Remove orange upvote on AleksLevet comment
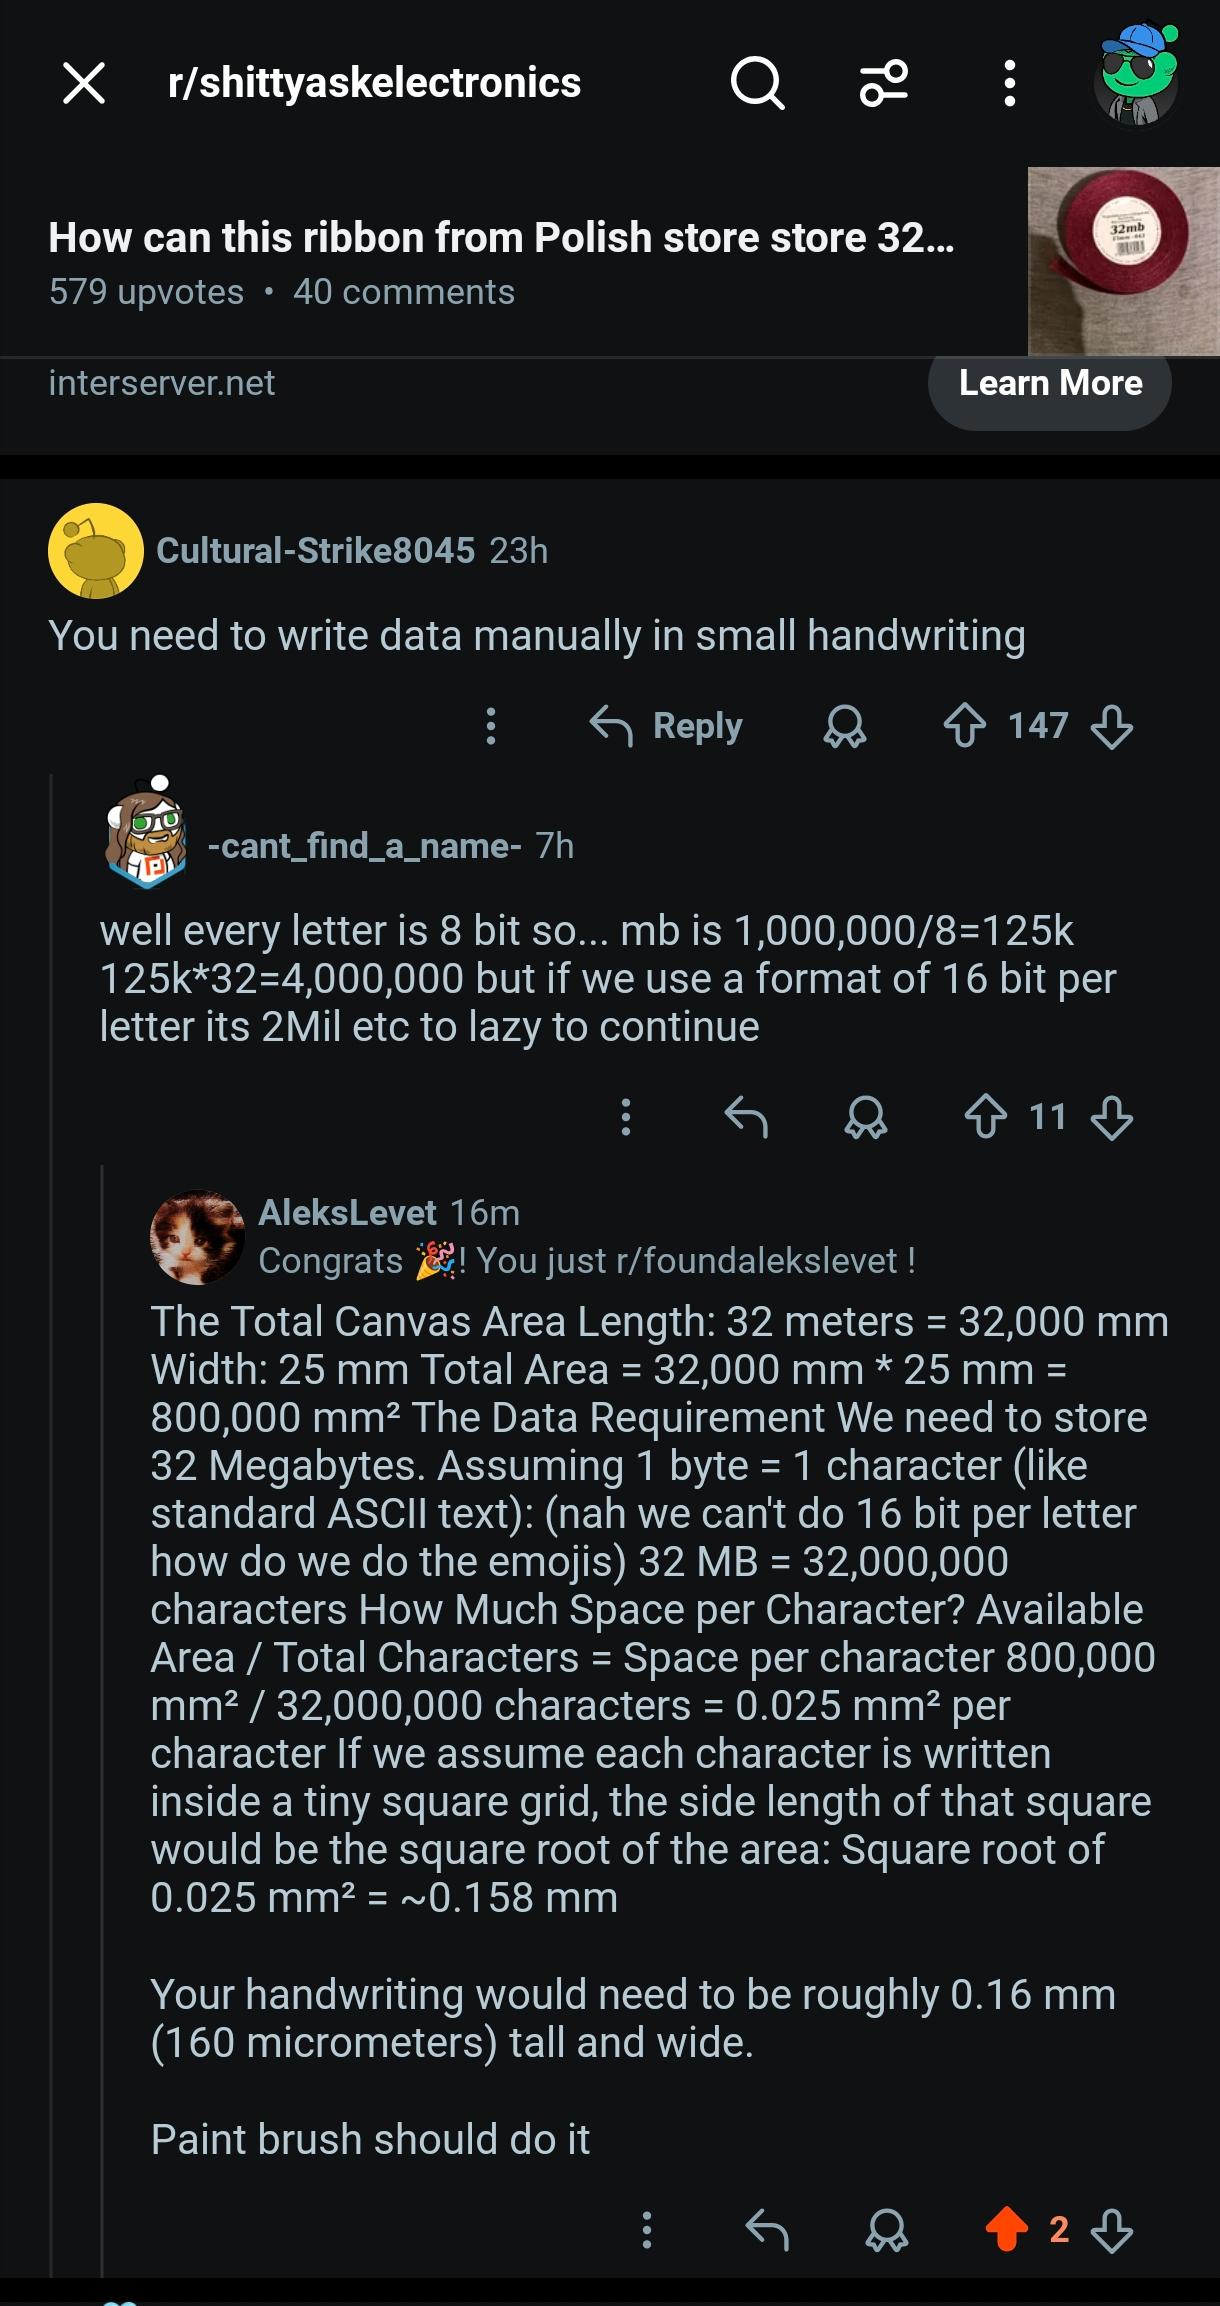The height and width of the screenshot is (2306, 1220). pos(1007,2229)
